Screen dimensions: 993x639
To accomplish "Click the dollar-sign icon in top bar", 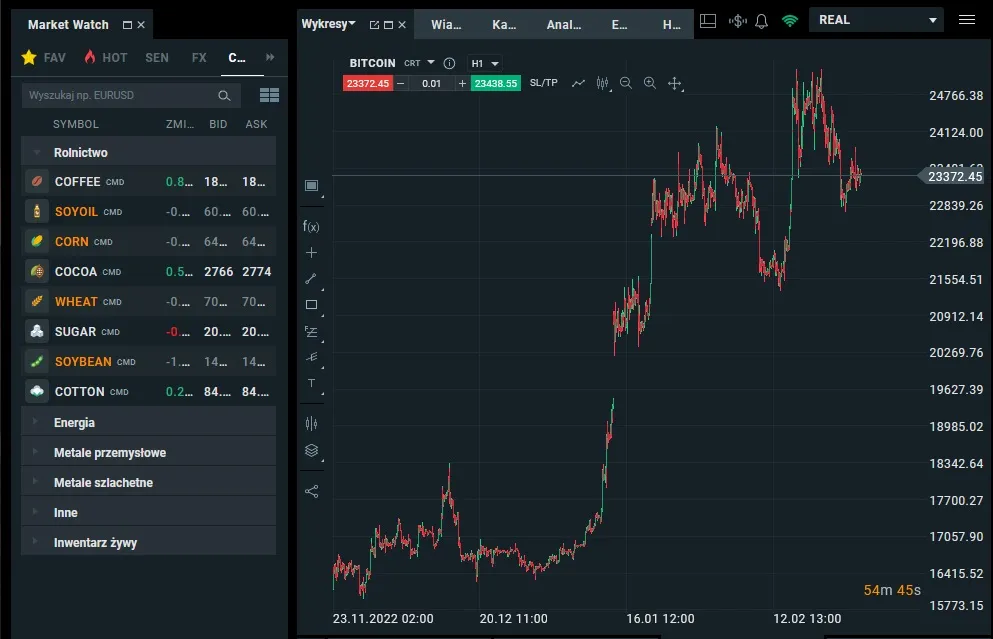I will pos(737,21).
